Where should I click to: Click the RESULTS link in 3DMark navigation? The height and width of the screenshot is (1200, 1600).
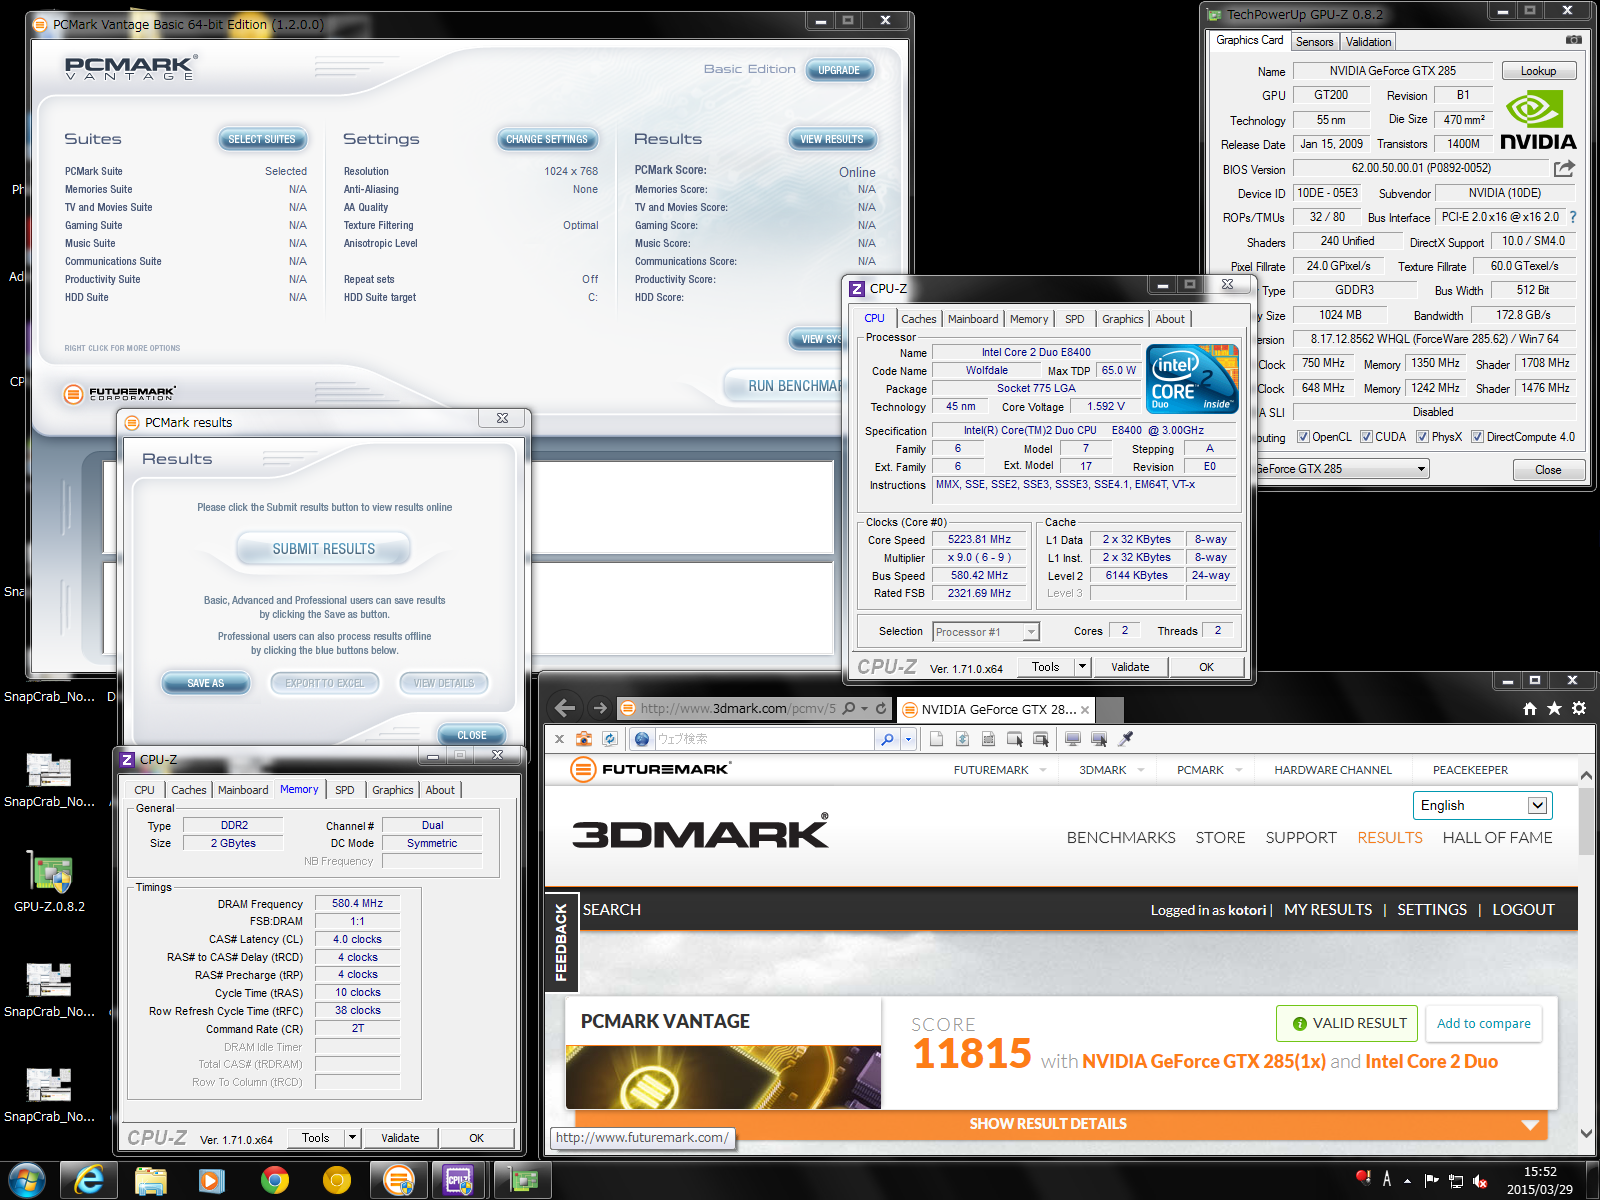pos(1389,837)
